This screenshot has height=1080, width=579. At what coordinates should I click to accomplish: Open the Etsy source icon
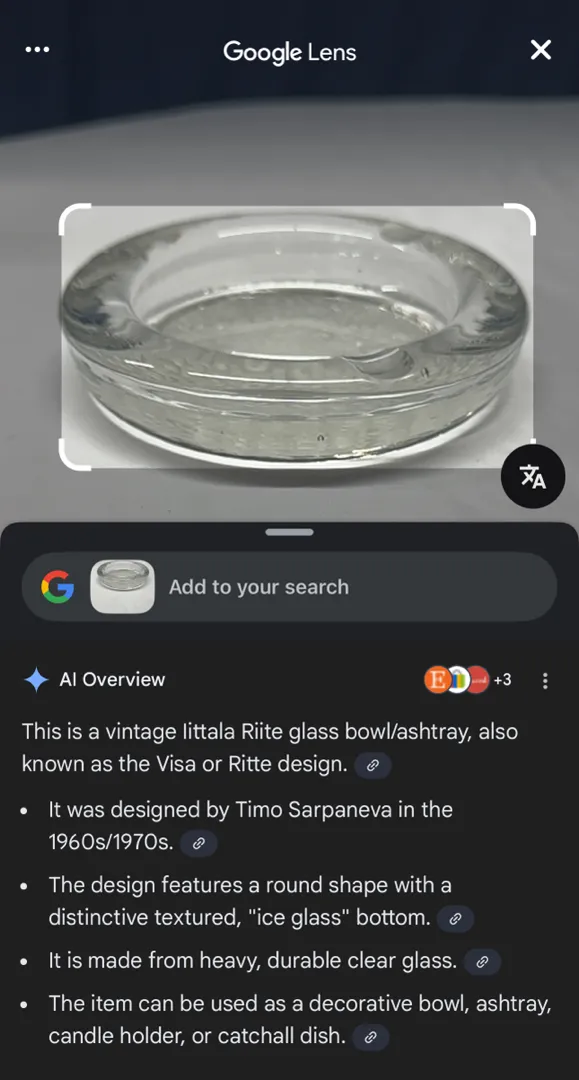point(437,680)
